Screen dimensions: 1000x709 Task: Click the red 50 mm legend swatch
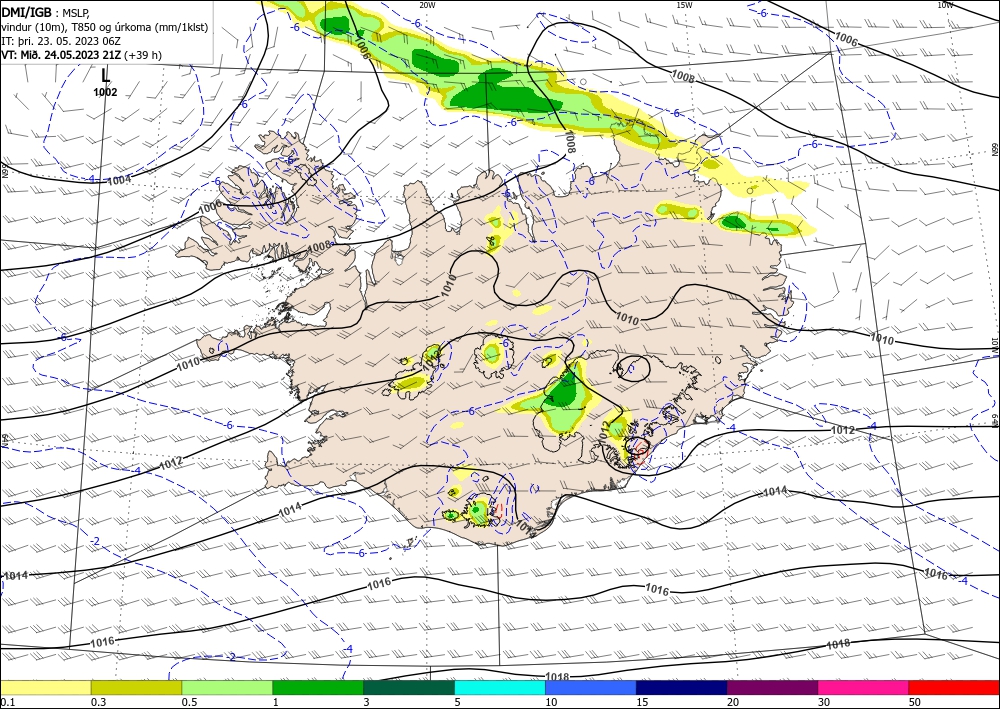(954, 687)
